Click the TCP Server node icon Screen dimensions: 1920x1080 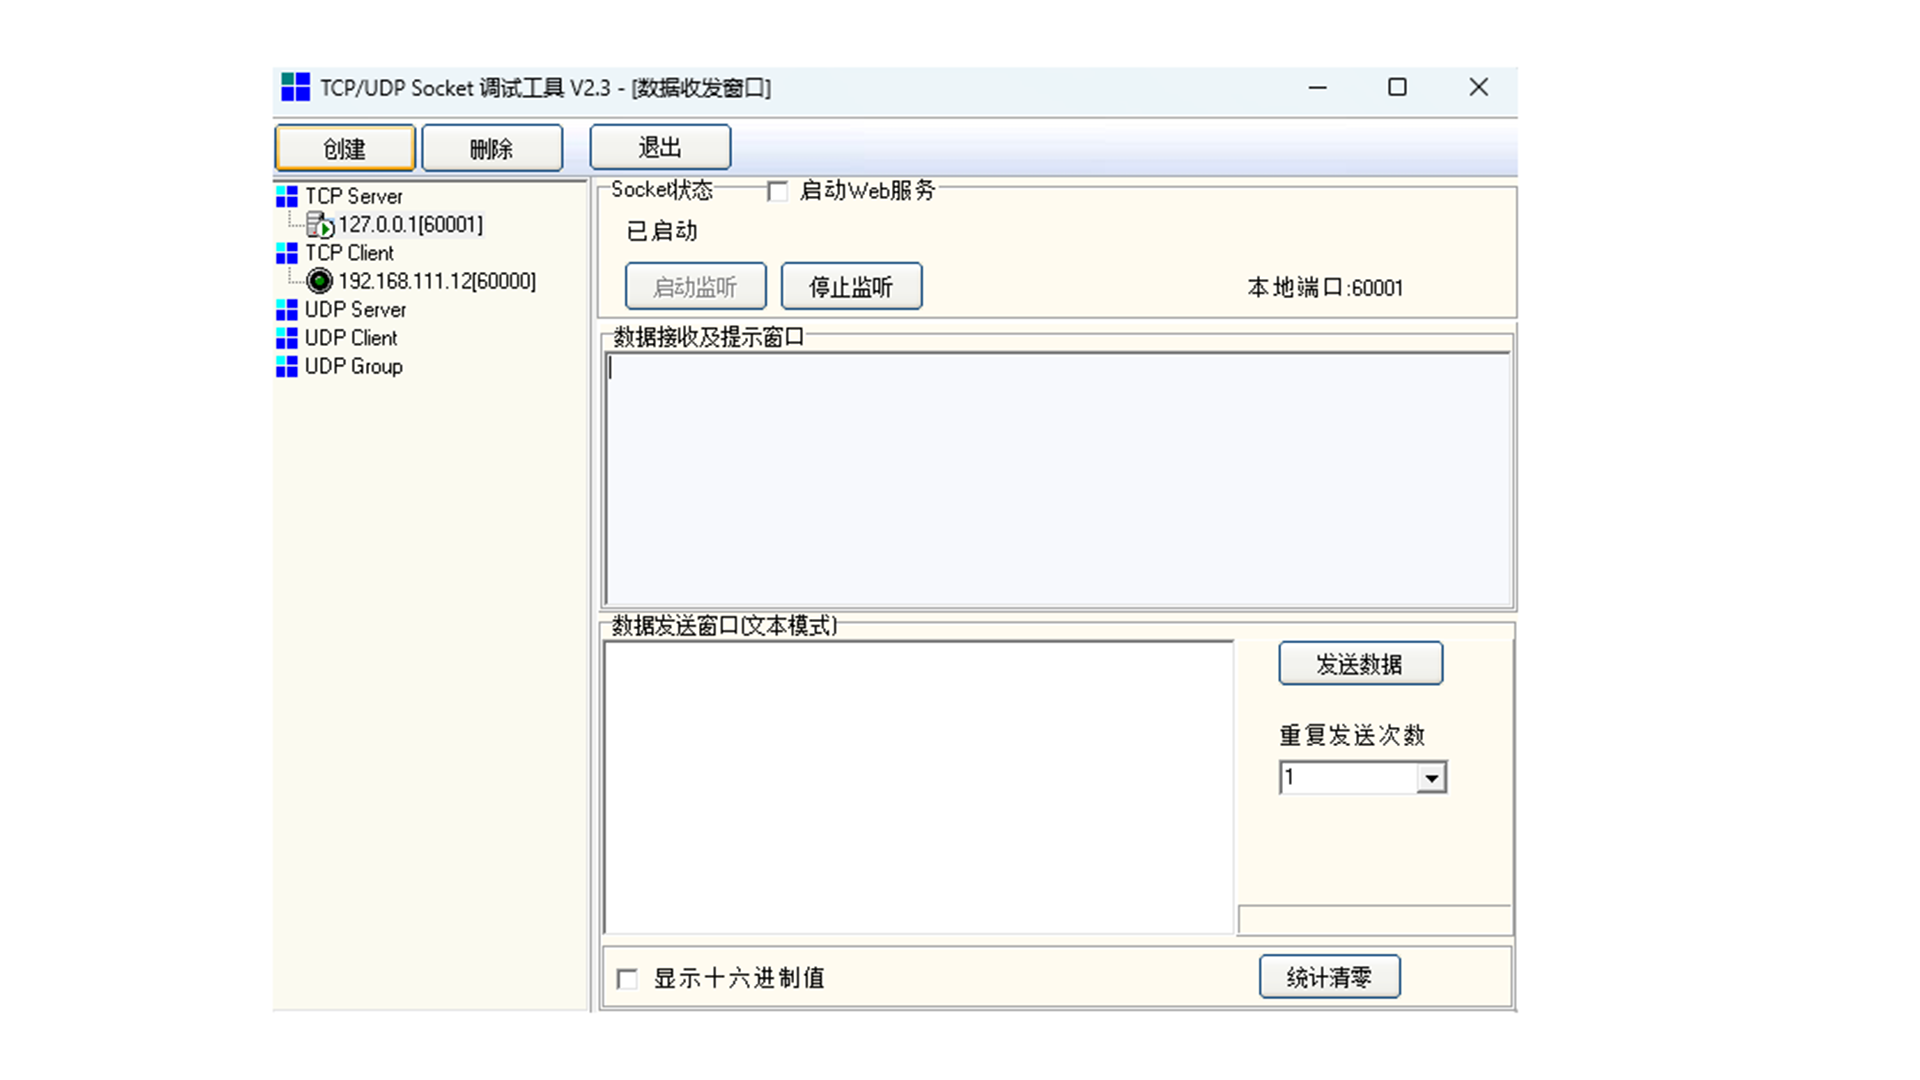click(287, 196)
